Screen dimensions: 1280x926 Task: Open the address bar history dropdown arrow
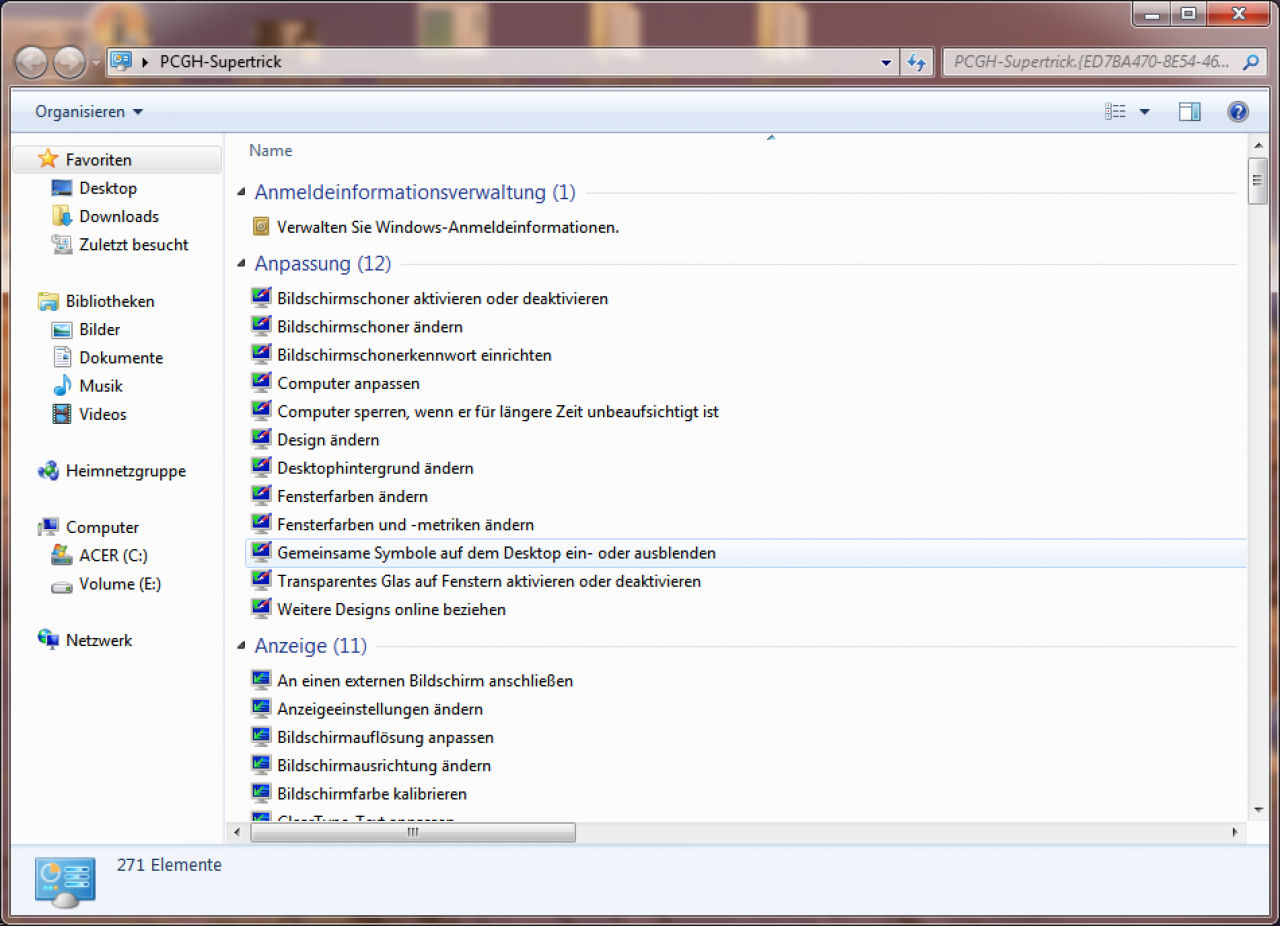[x=886, y=62]
